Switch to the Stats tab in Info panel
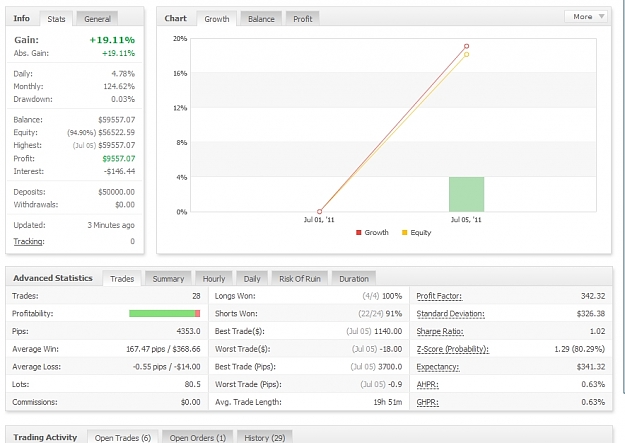Image resolution: width=625 pixels, height=443 pixels. 56,19
